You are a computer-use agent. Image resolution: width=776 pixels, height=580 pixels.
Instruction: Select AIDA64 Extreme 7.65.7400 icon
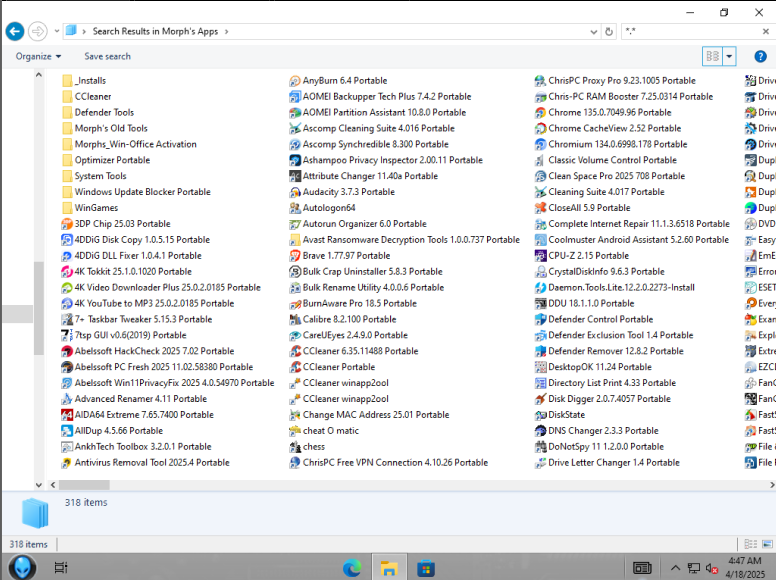click(x=67, y=415)
